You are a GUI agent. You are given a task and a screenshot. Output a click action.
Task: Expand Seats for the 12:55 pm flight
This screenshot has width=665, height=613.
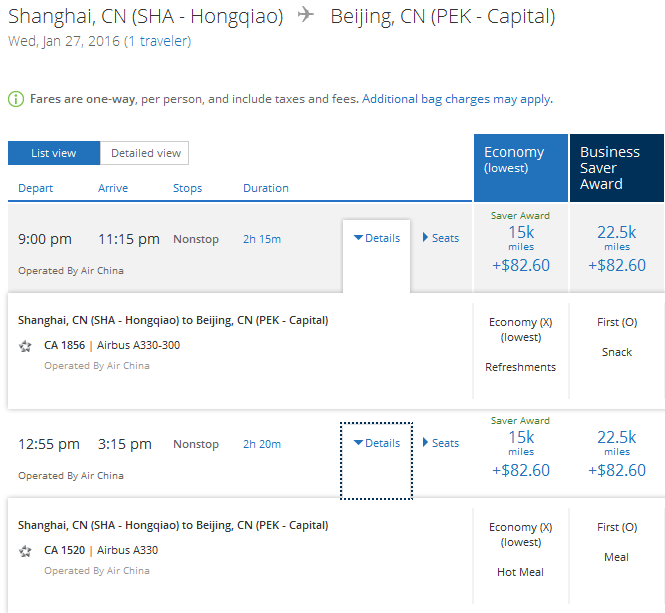point(441,443)
